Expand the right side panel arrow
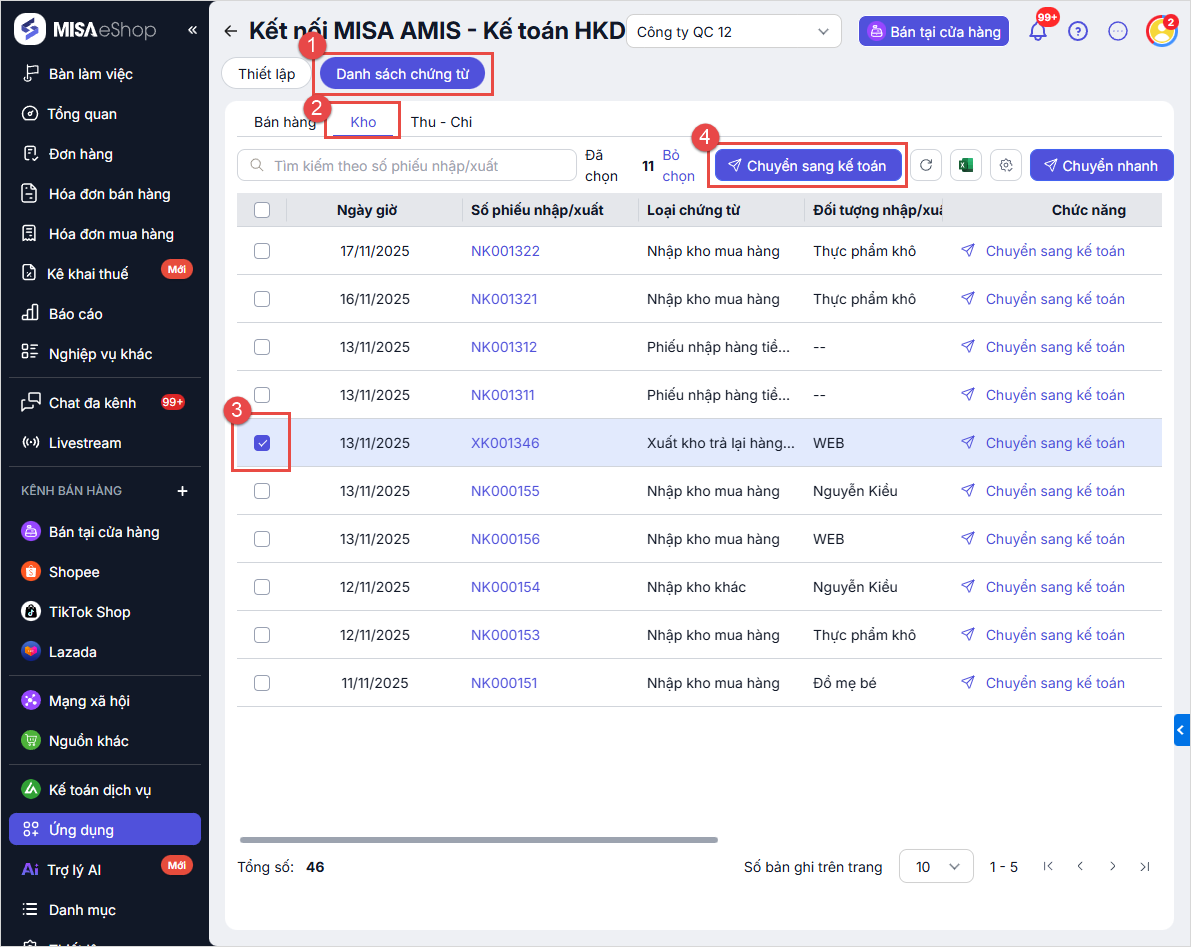Image resolution: width=1191 pixels, height=947 pixels. click(1181, 730)
